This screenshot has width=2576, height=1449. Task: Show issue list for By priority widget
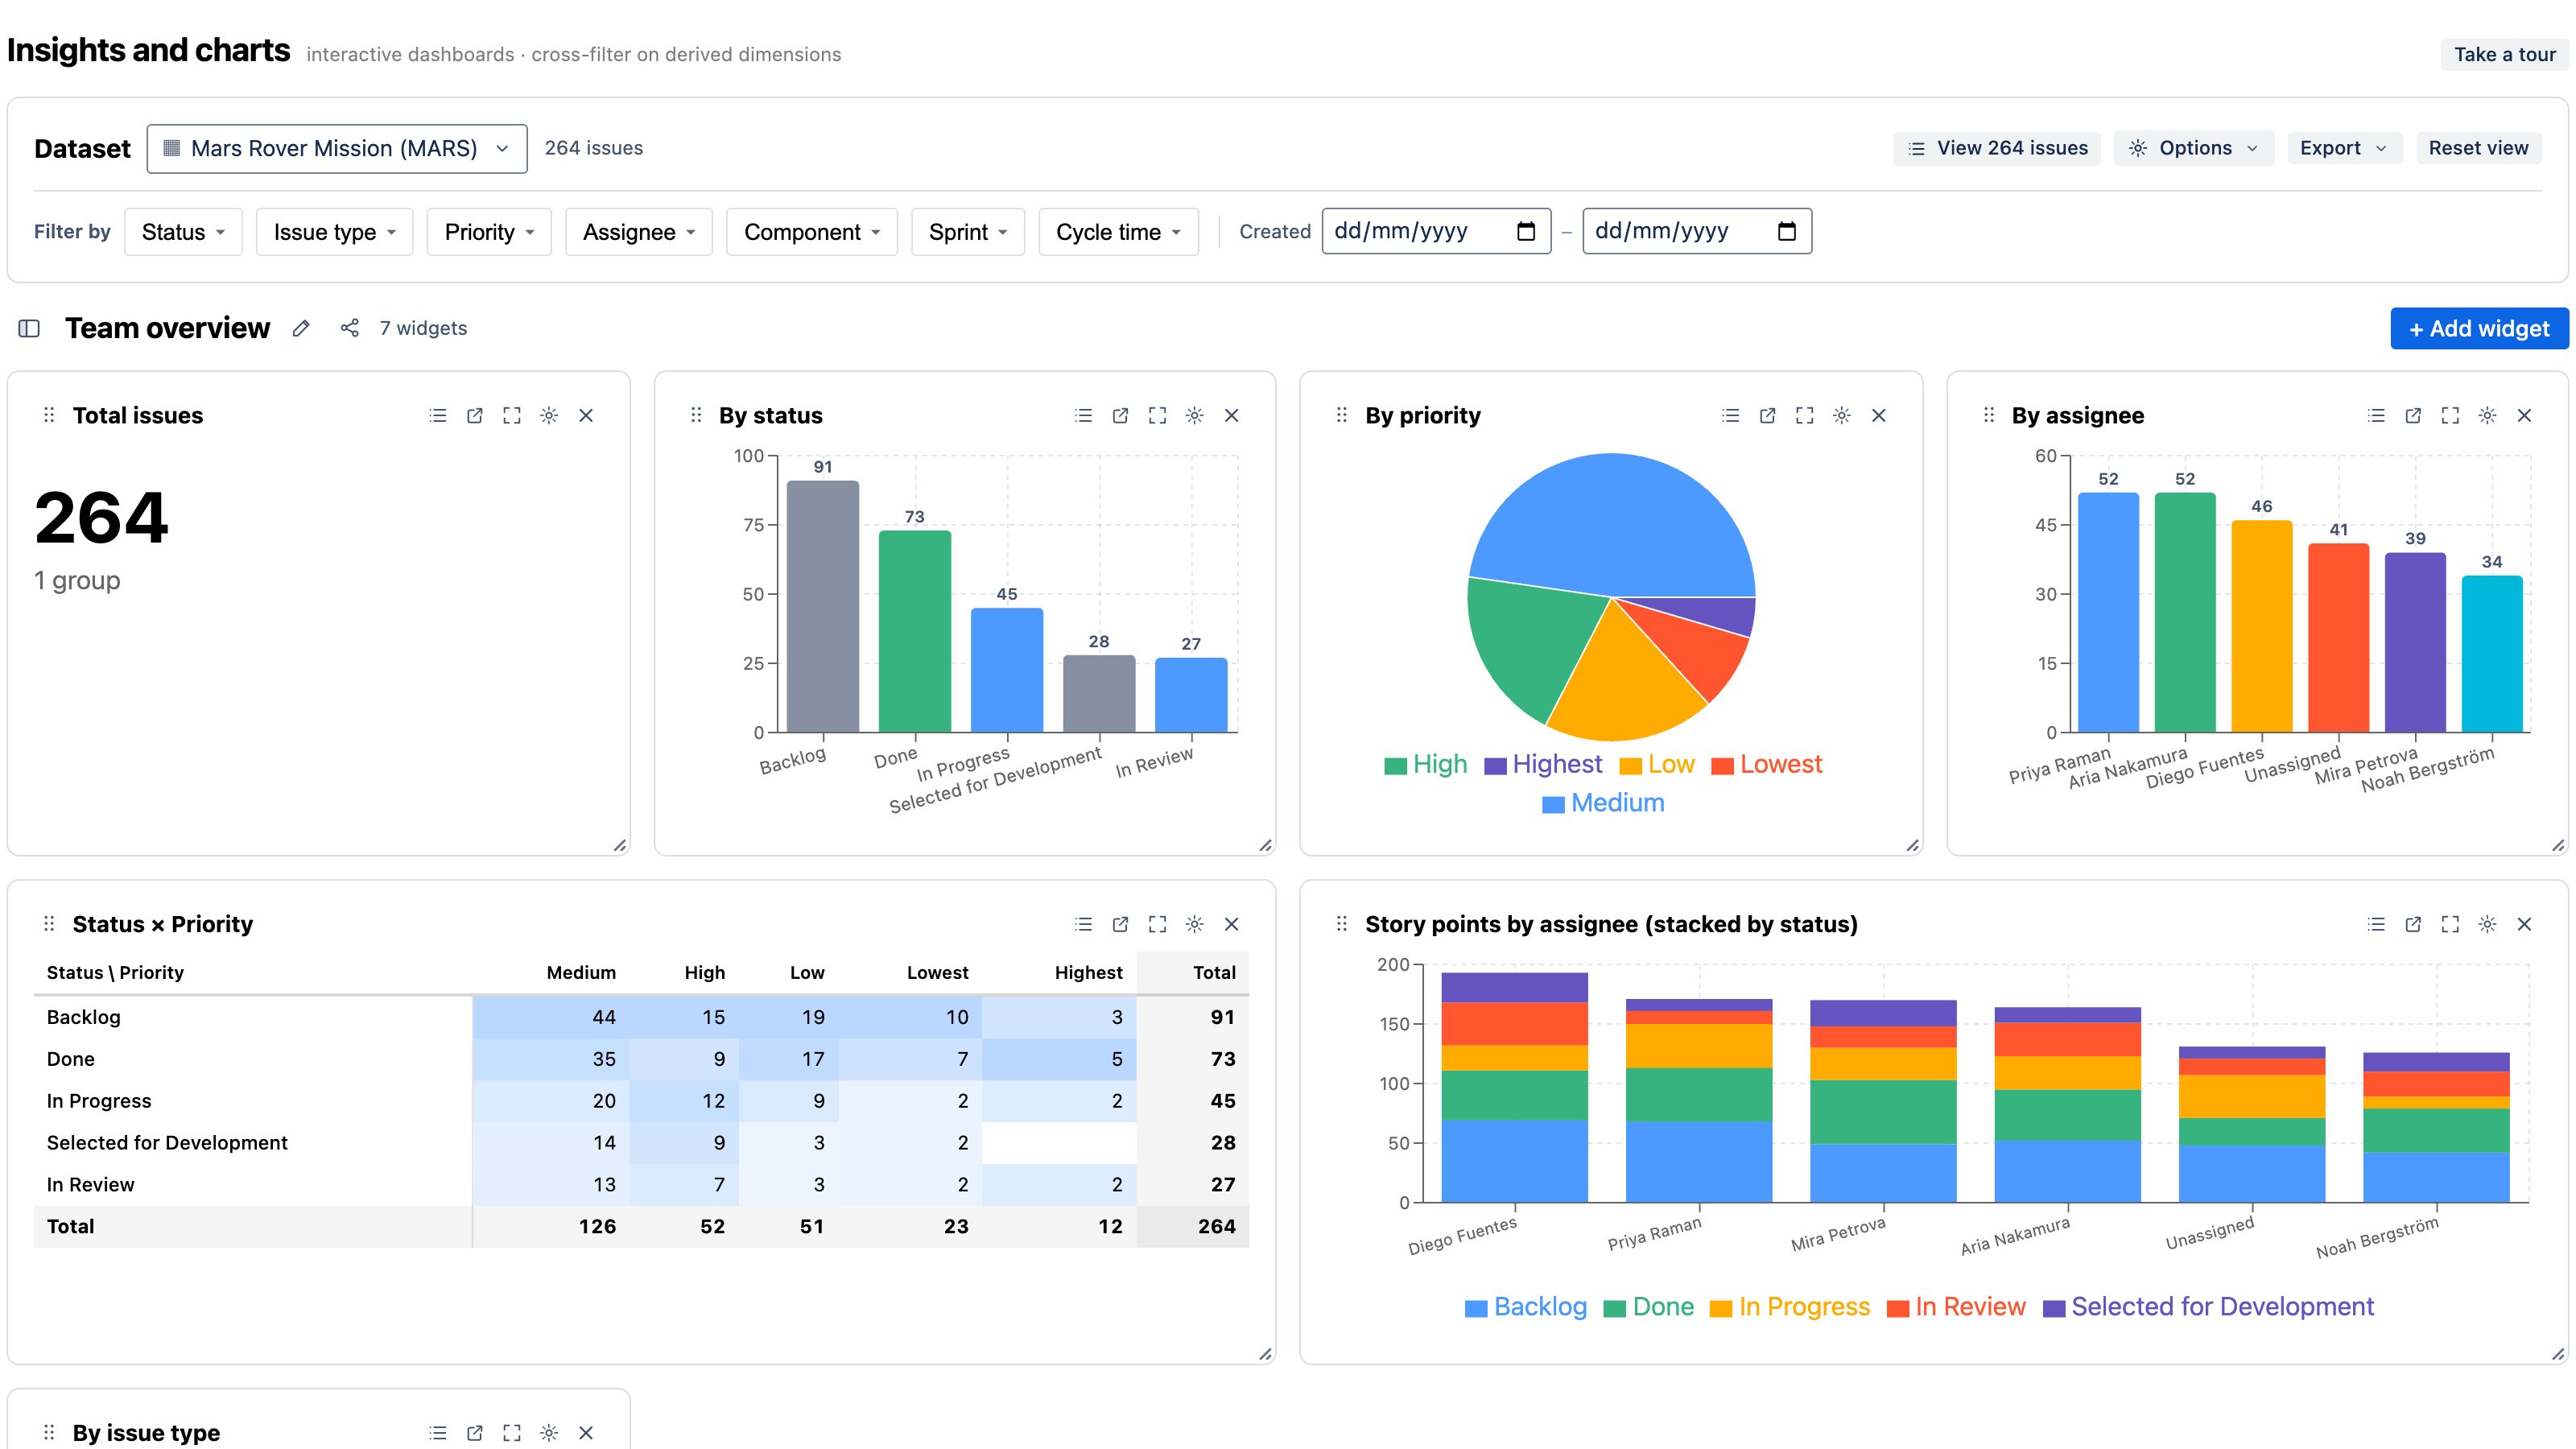point(1731,415)
